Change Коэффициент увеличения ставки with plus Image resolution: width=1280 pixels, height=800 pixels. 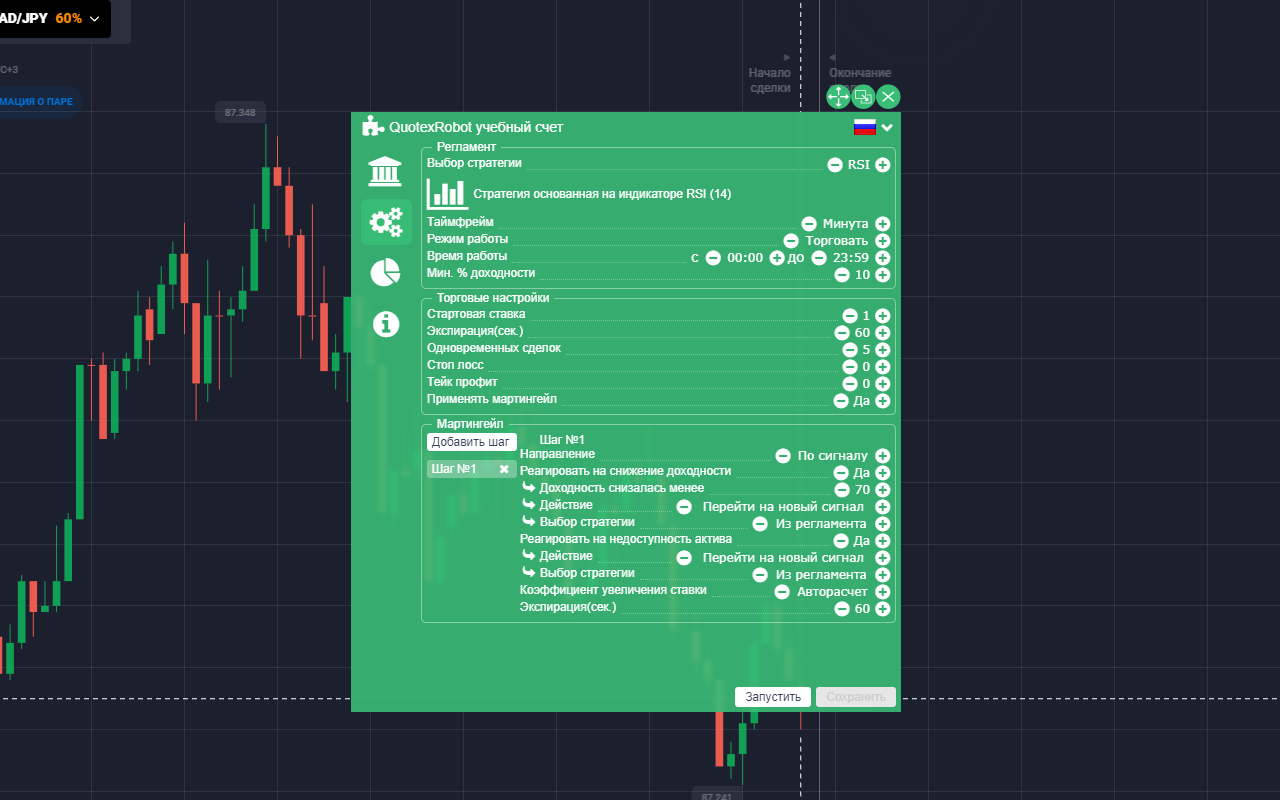point(883,592)
